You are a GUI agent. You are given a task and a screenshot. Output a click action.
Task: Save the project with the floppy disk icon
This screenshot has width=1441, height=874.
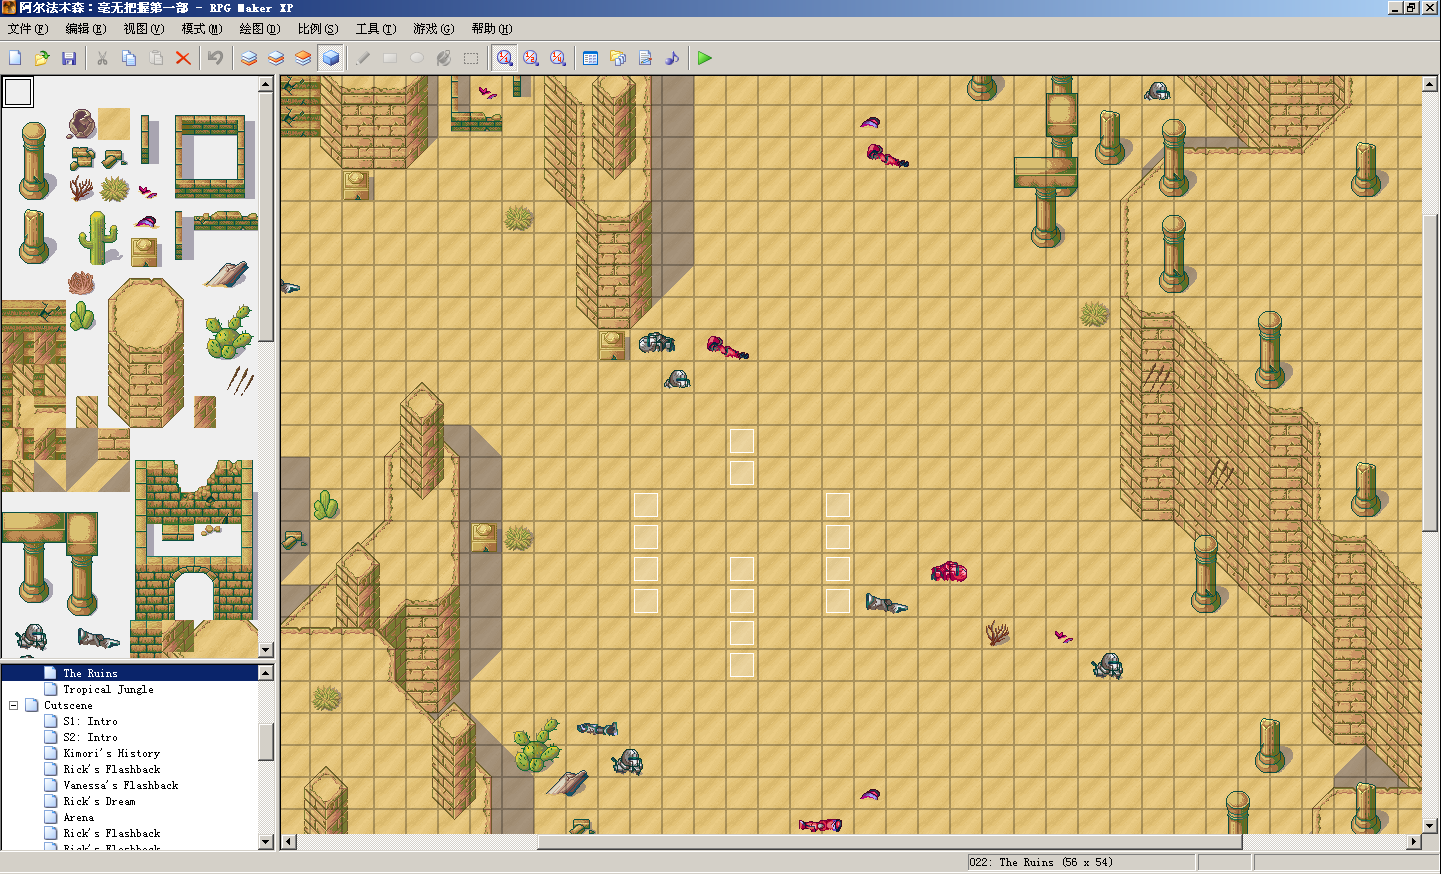(69, 58)
